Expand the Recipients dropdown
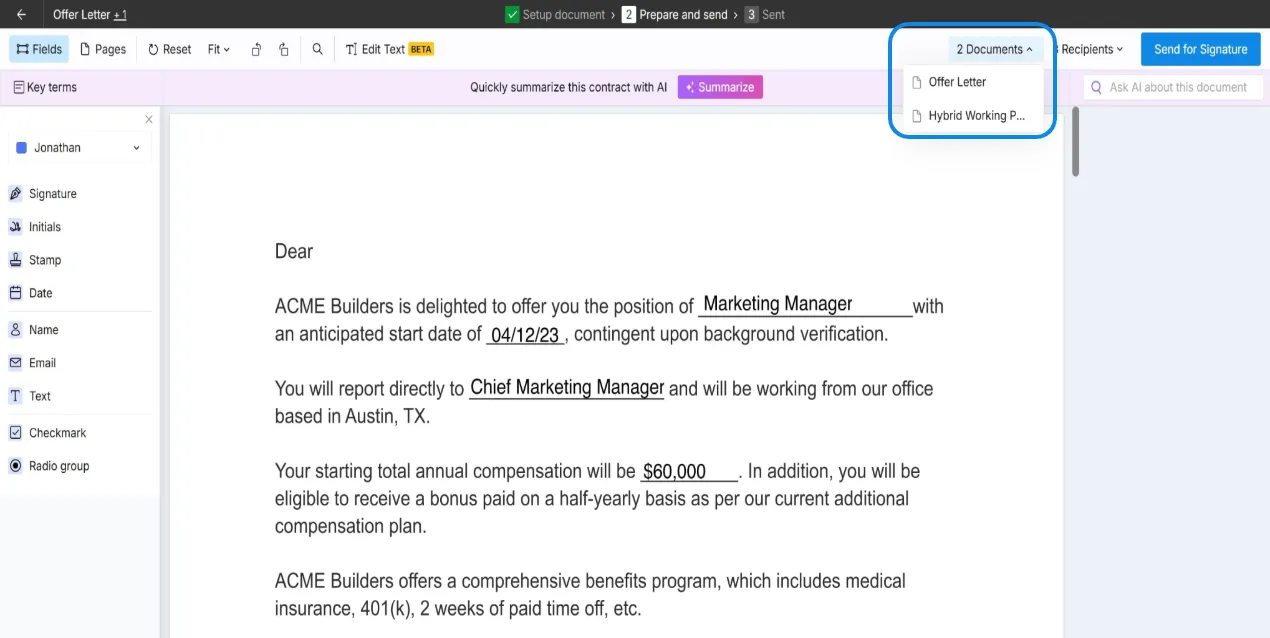1270x638 pixels. [1090, 49]
